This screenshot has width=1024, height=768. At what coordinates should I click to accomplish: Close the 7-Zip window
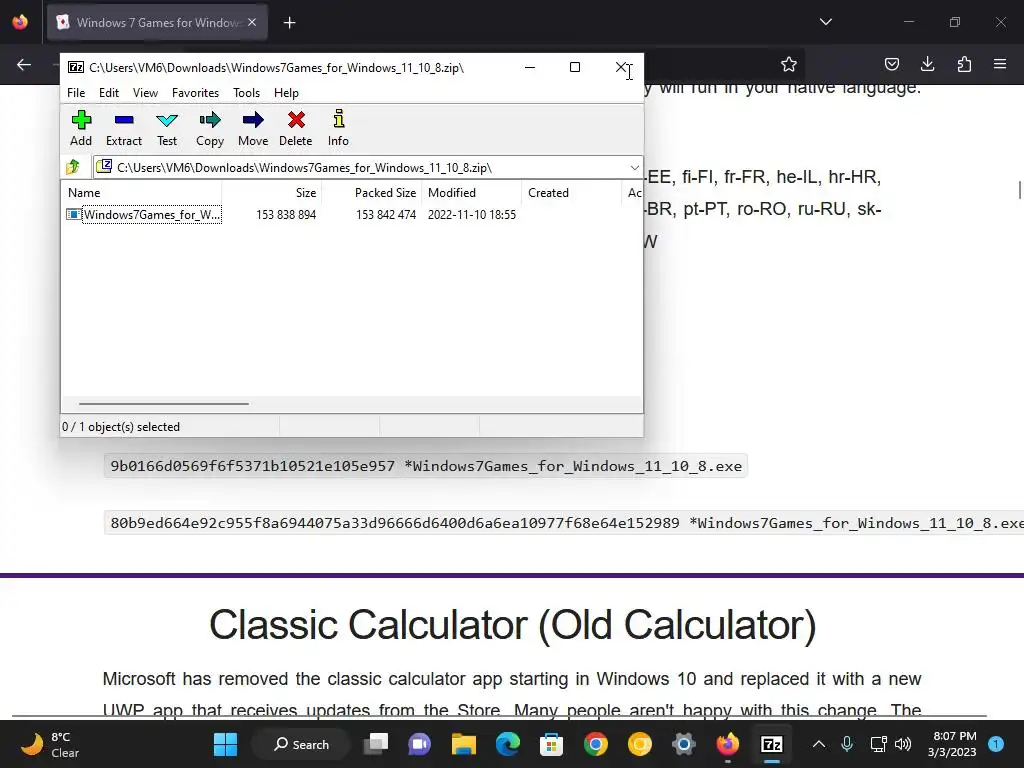pyautogui.click(x=621, y=67)
